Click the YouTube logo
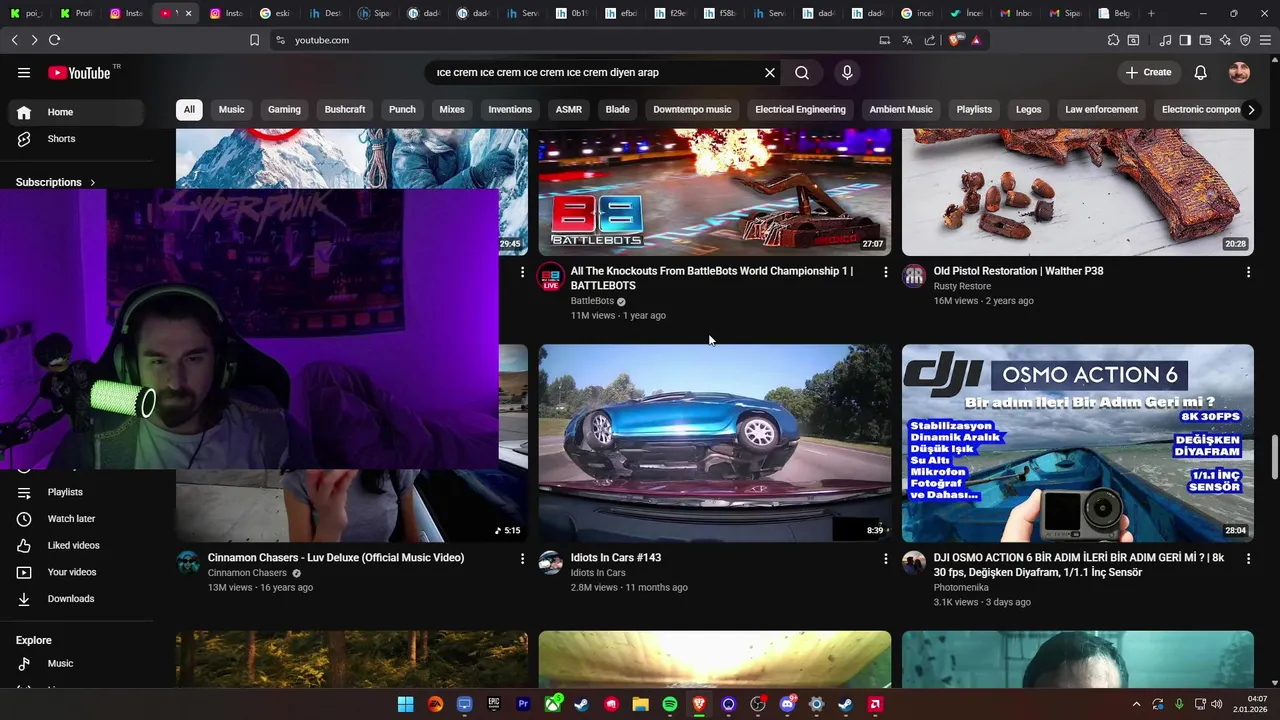 80,72
